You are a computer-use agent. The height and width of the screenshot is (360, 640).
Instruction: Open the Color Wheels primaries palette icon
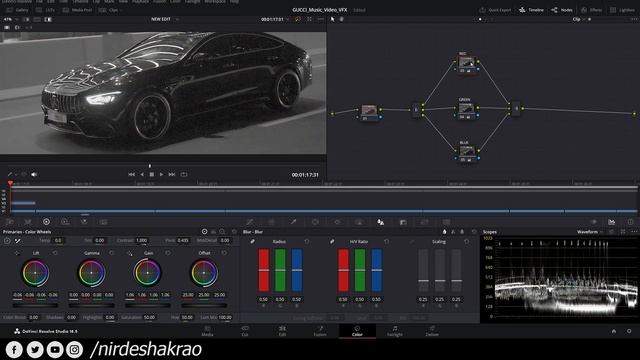(x=46, y=222)
